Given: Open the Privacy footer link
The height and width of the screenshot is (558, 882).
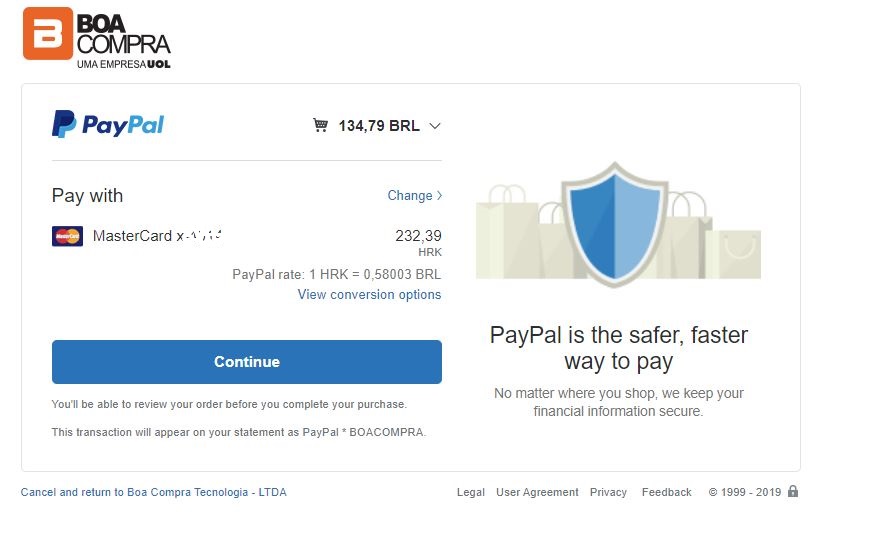Looking at the screenshot, I should 608,492.
